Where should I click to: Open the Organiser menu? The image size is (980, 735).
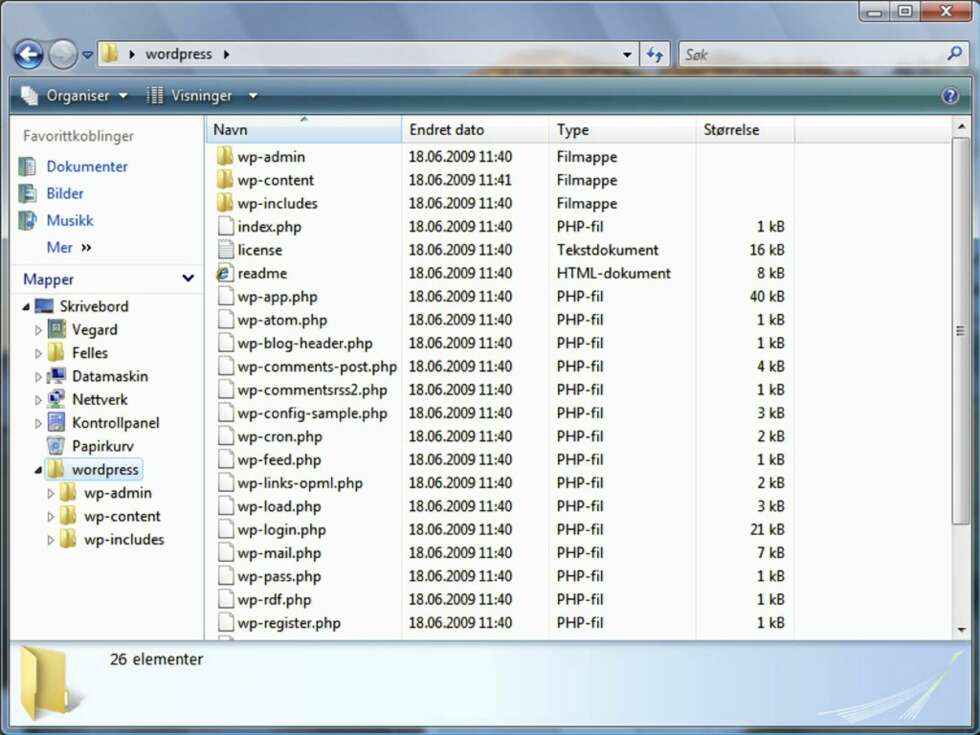tap(74, 96)
